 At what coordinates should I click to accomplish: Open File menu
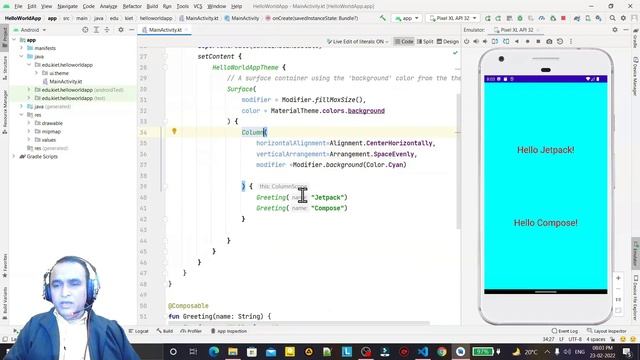click(x=18, y=6)
